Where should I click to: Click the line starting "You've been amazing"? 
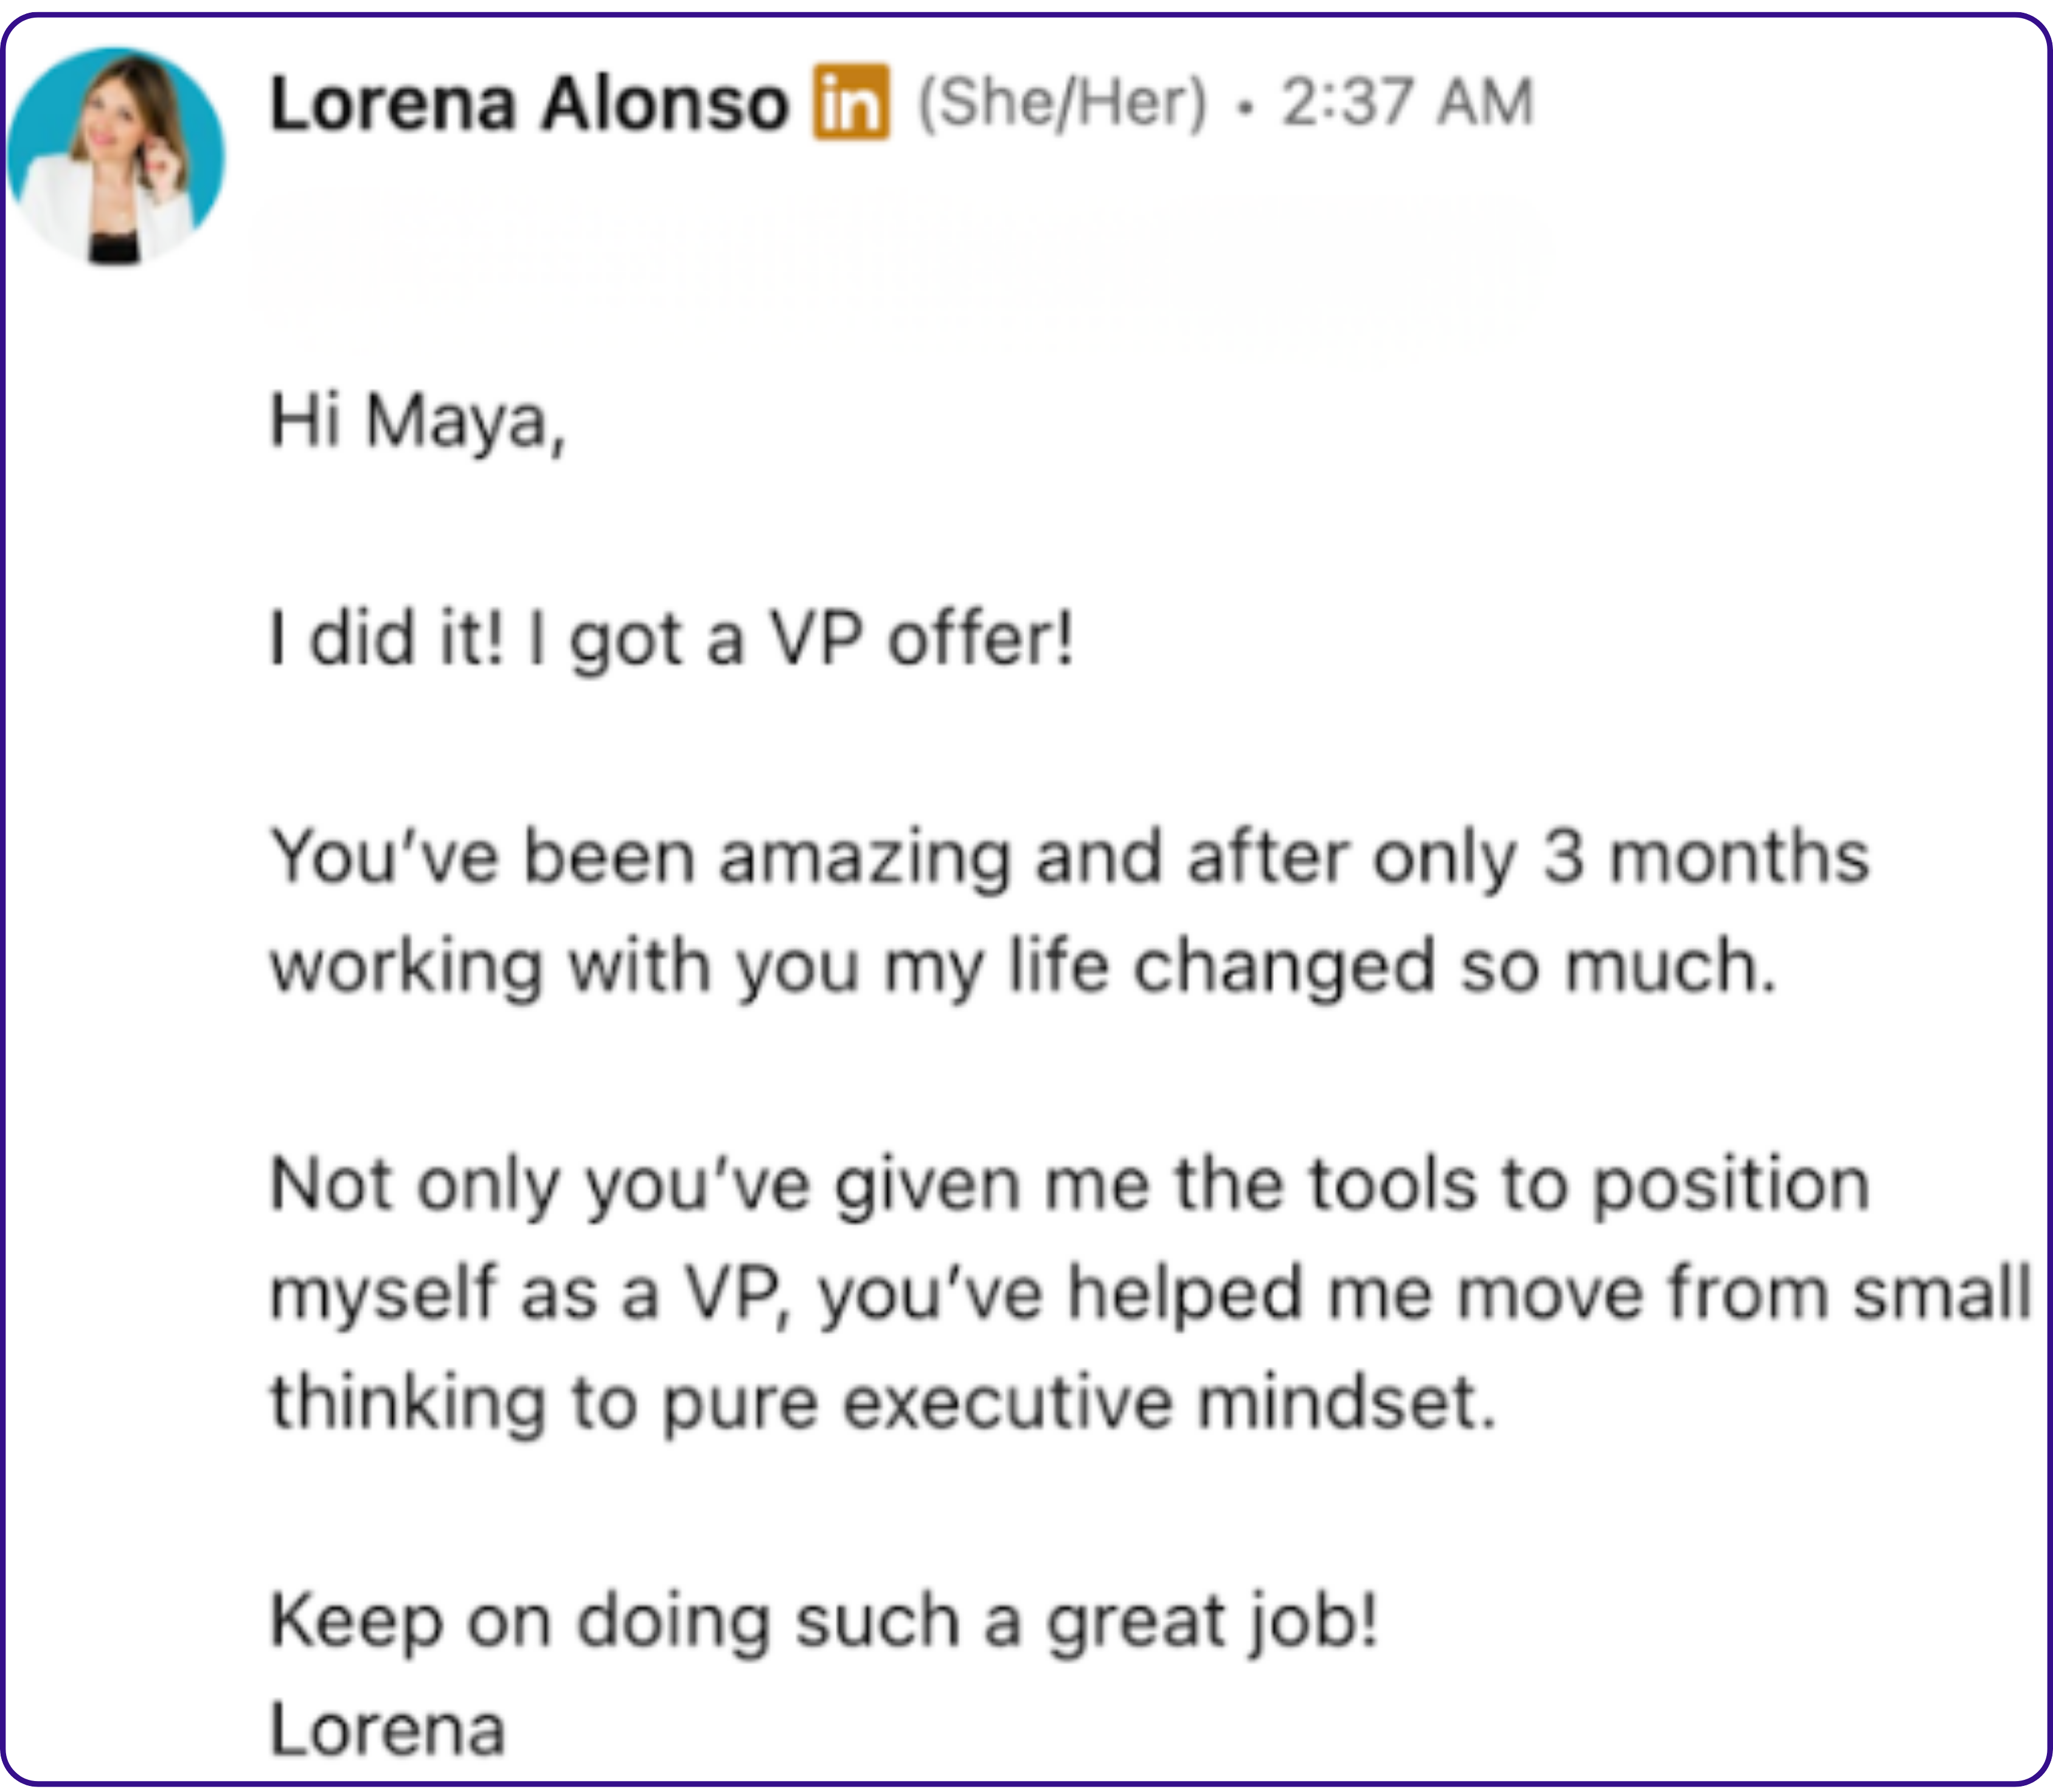coord(1068,858)
